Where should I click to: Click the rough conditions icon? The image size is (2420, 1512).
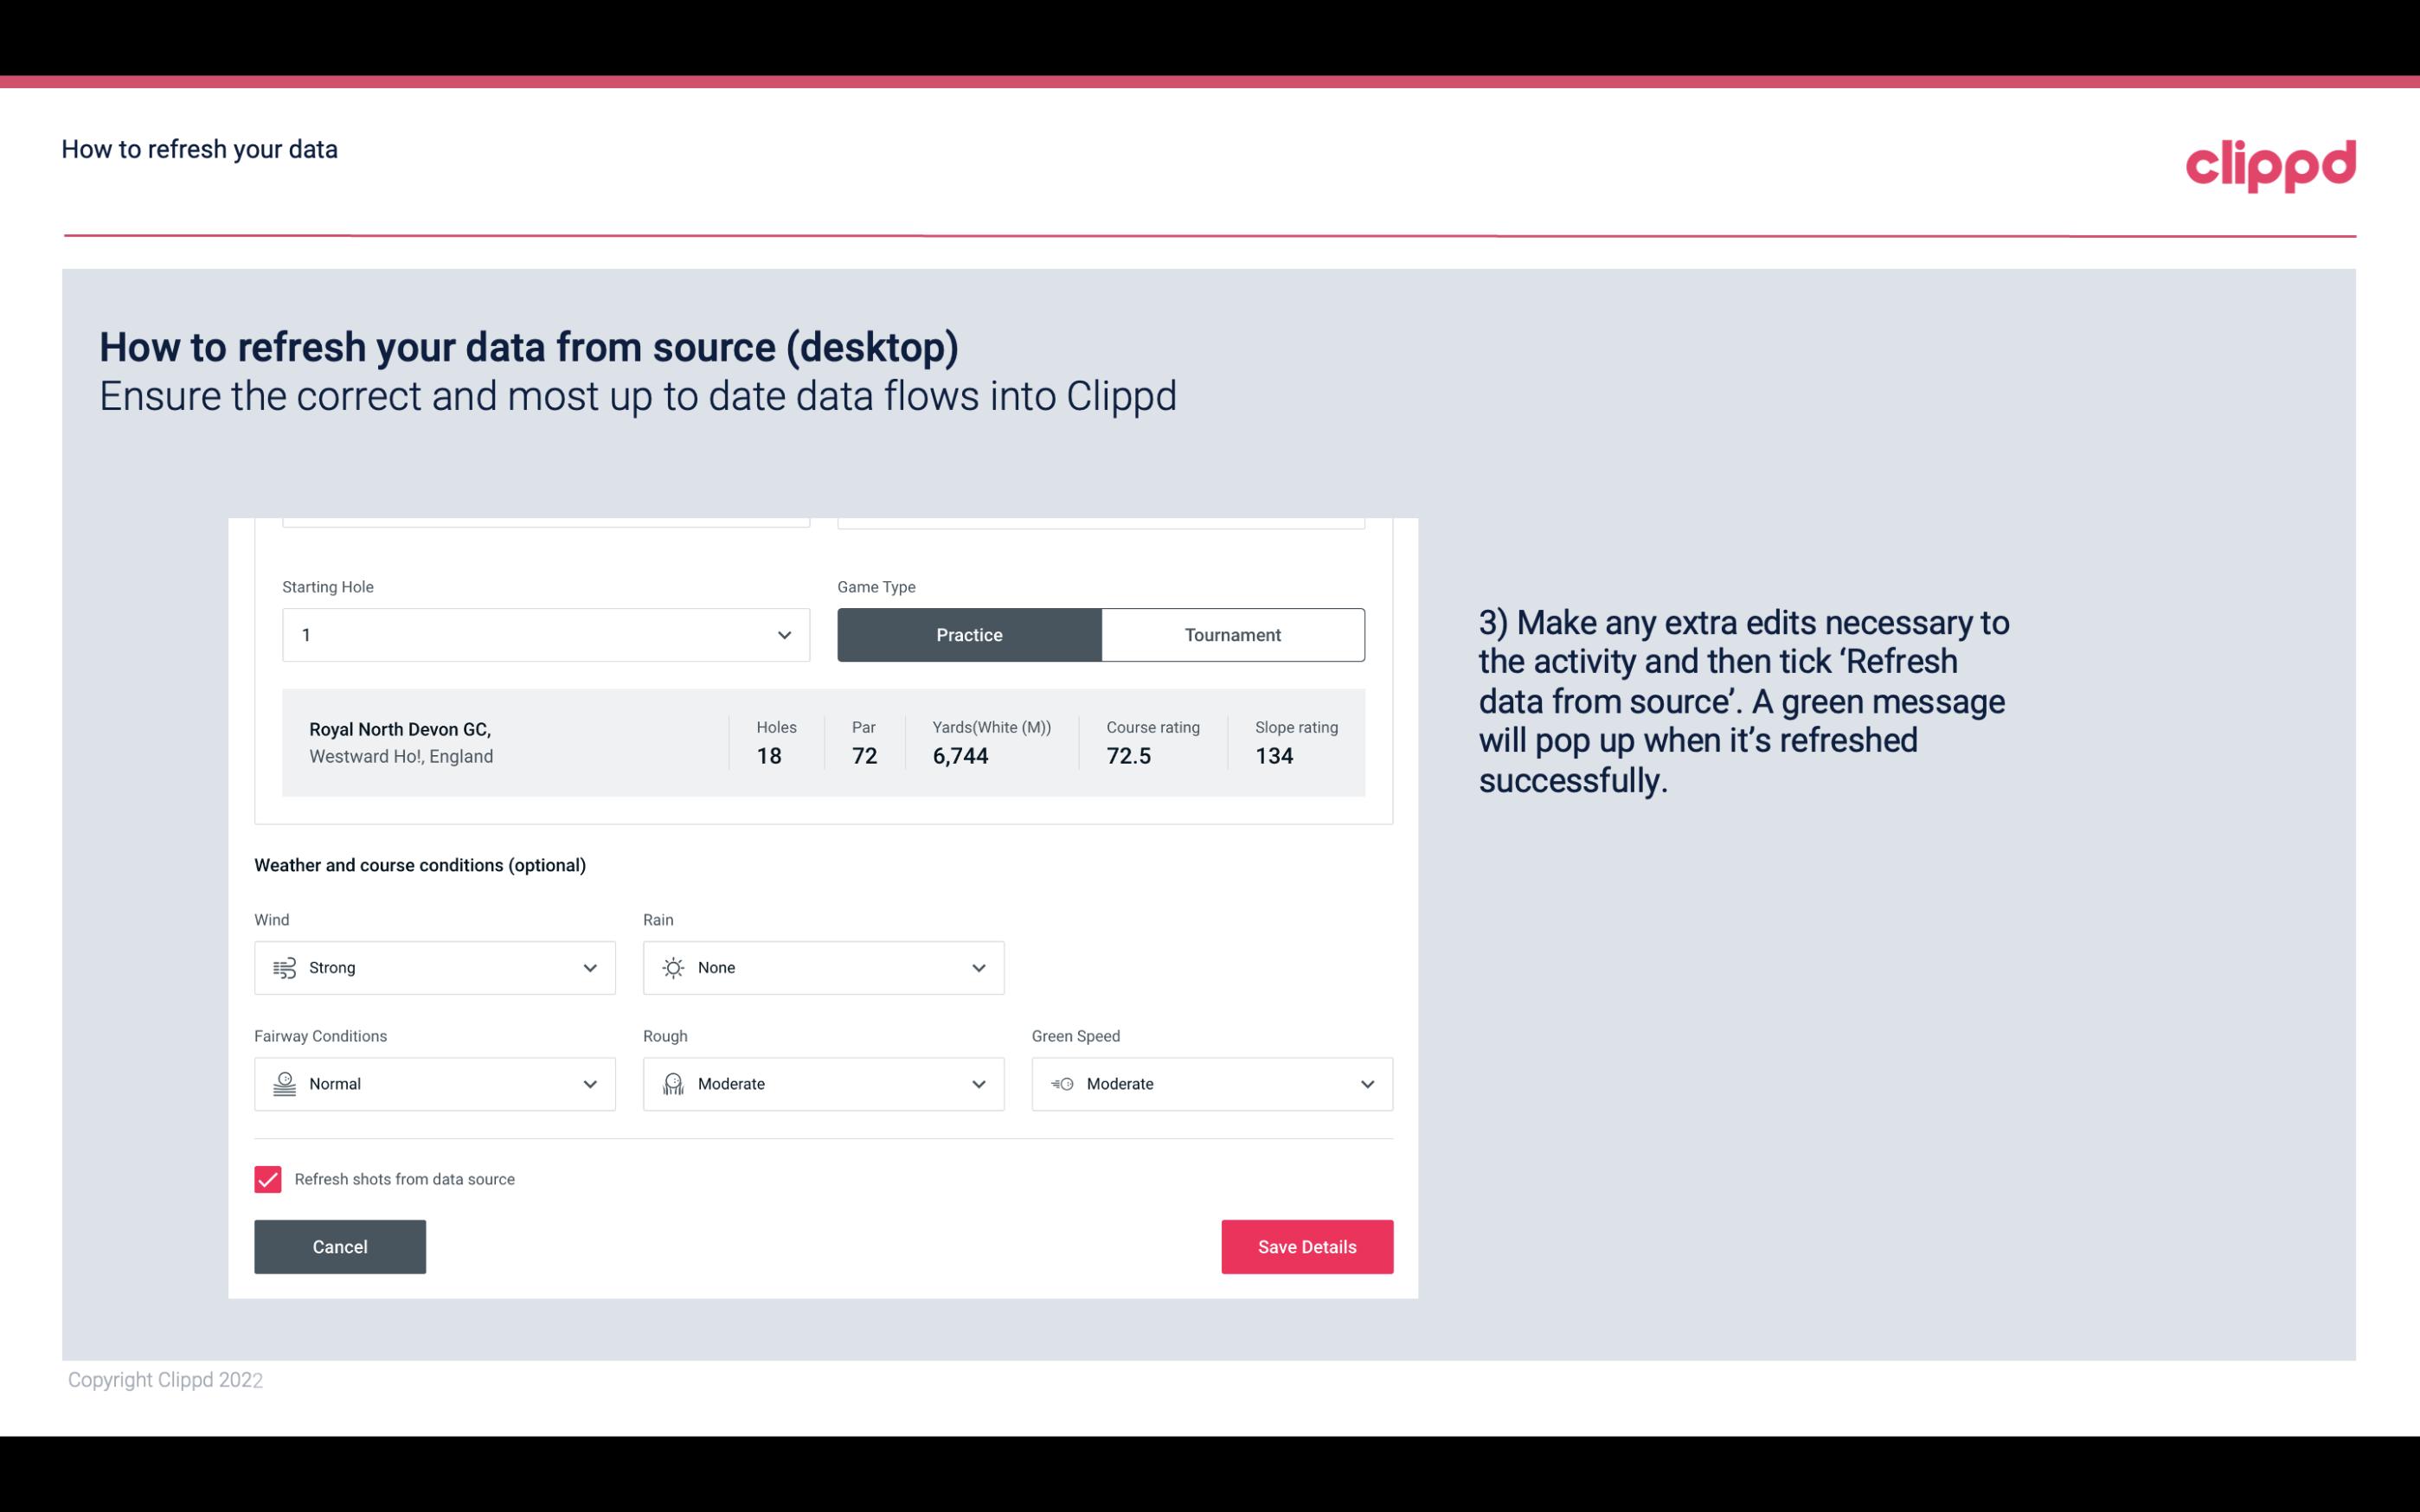point(672,1084)
